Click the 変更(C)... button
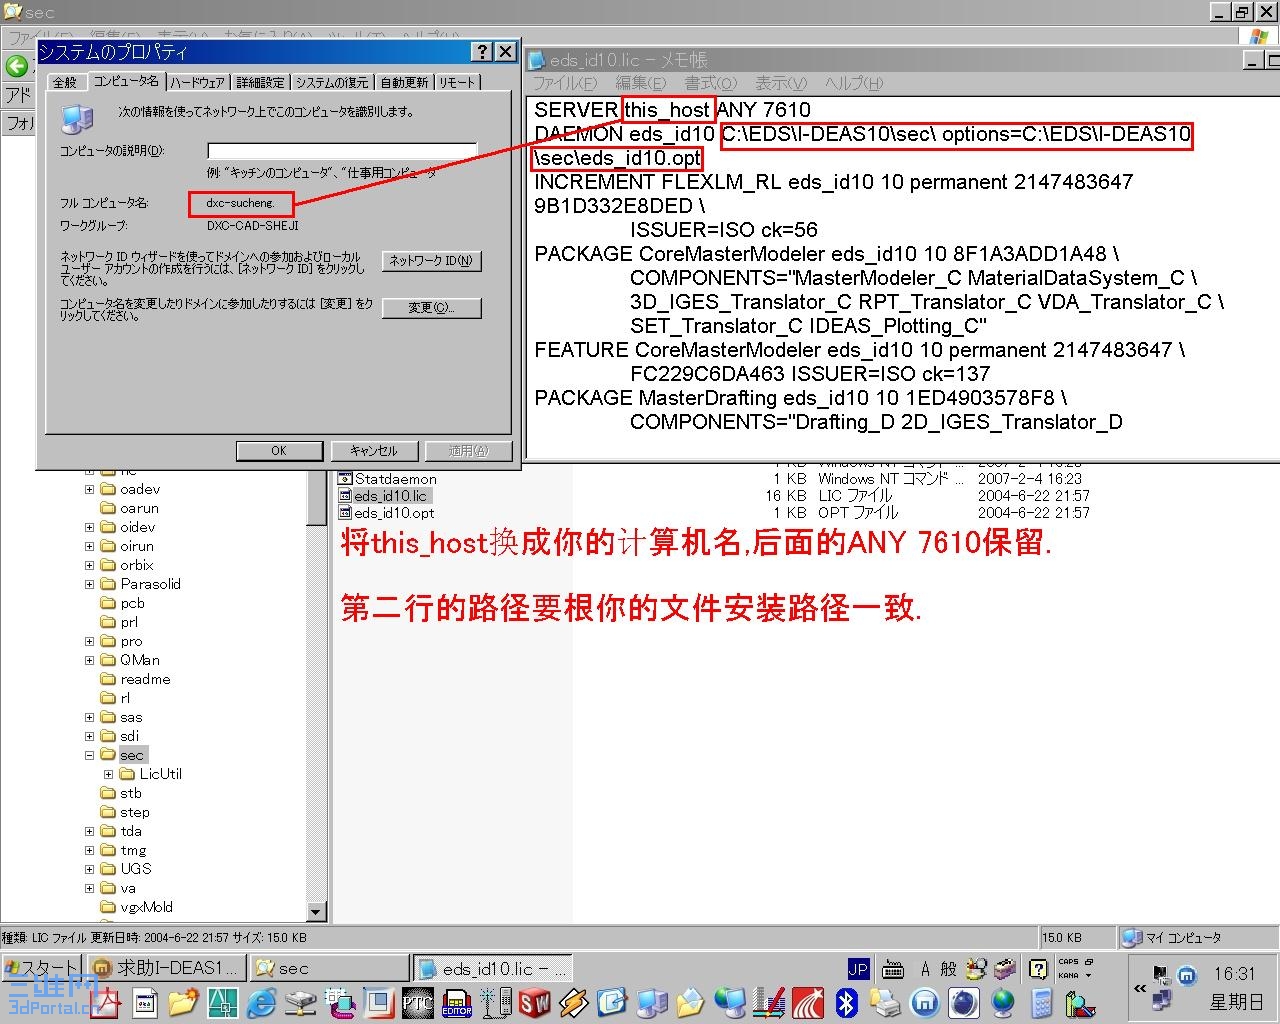The width and height of the screenshot is (1280, 1024). (x=432, y=308)
